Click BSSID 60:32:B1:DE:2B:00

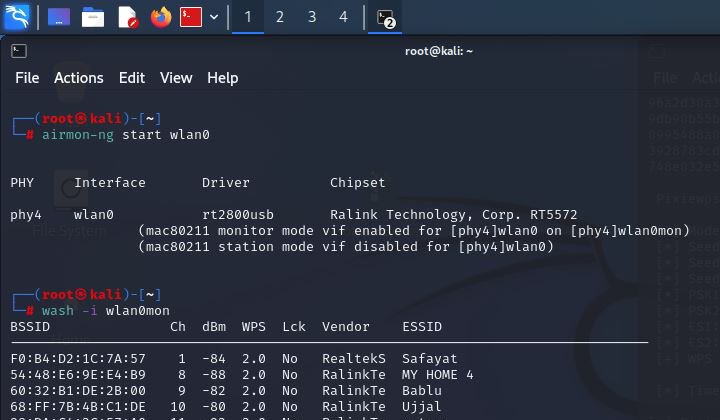tap(78, 391)
